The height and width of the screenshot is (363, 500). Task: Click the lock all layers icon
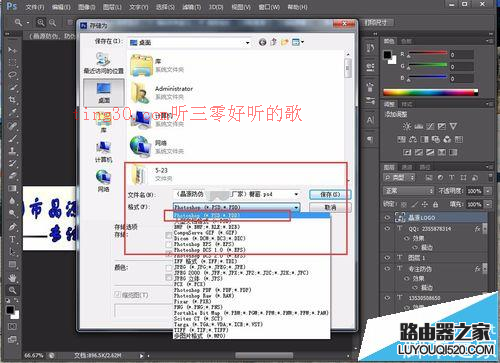click(x=435, y=204)
